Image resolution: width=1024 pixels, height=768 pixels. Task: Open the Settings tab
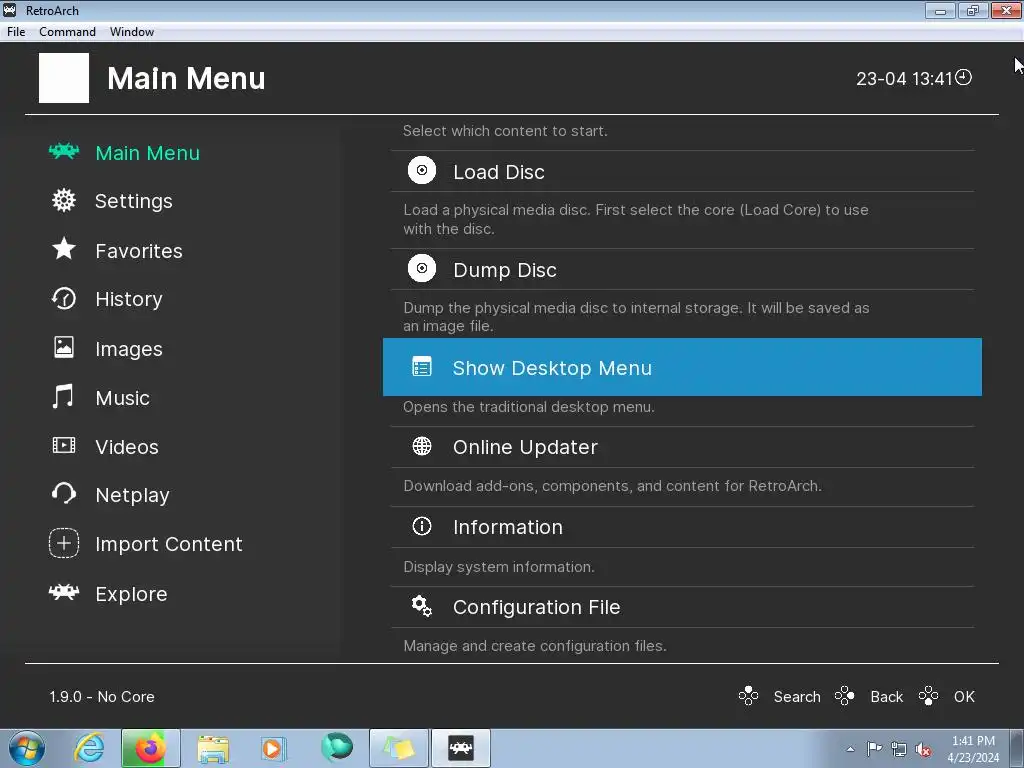click(x=134, y=201)
